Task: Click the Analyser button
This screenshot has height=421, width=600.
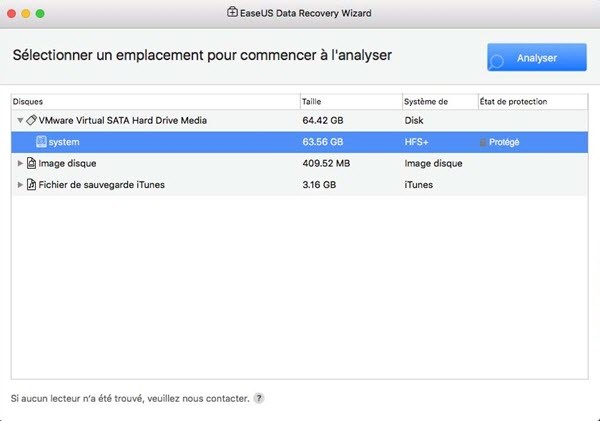Action: [x=536, y=57]
